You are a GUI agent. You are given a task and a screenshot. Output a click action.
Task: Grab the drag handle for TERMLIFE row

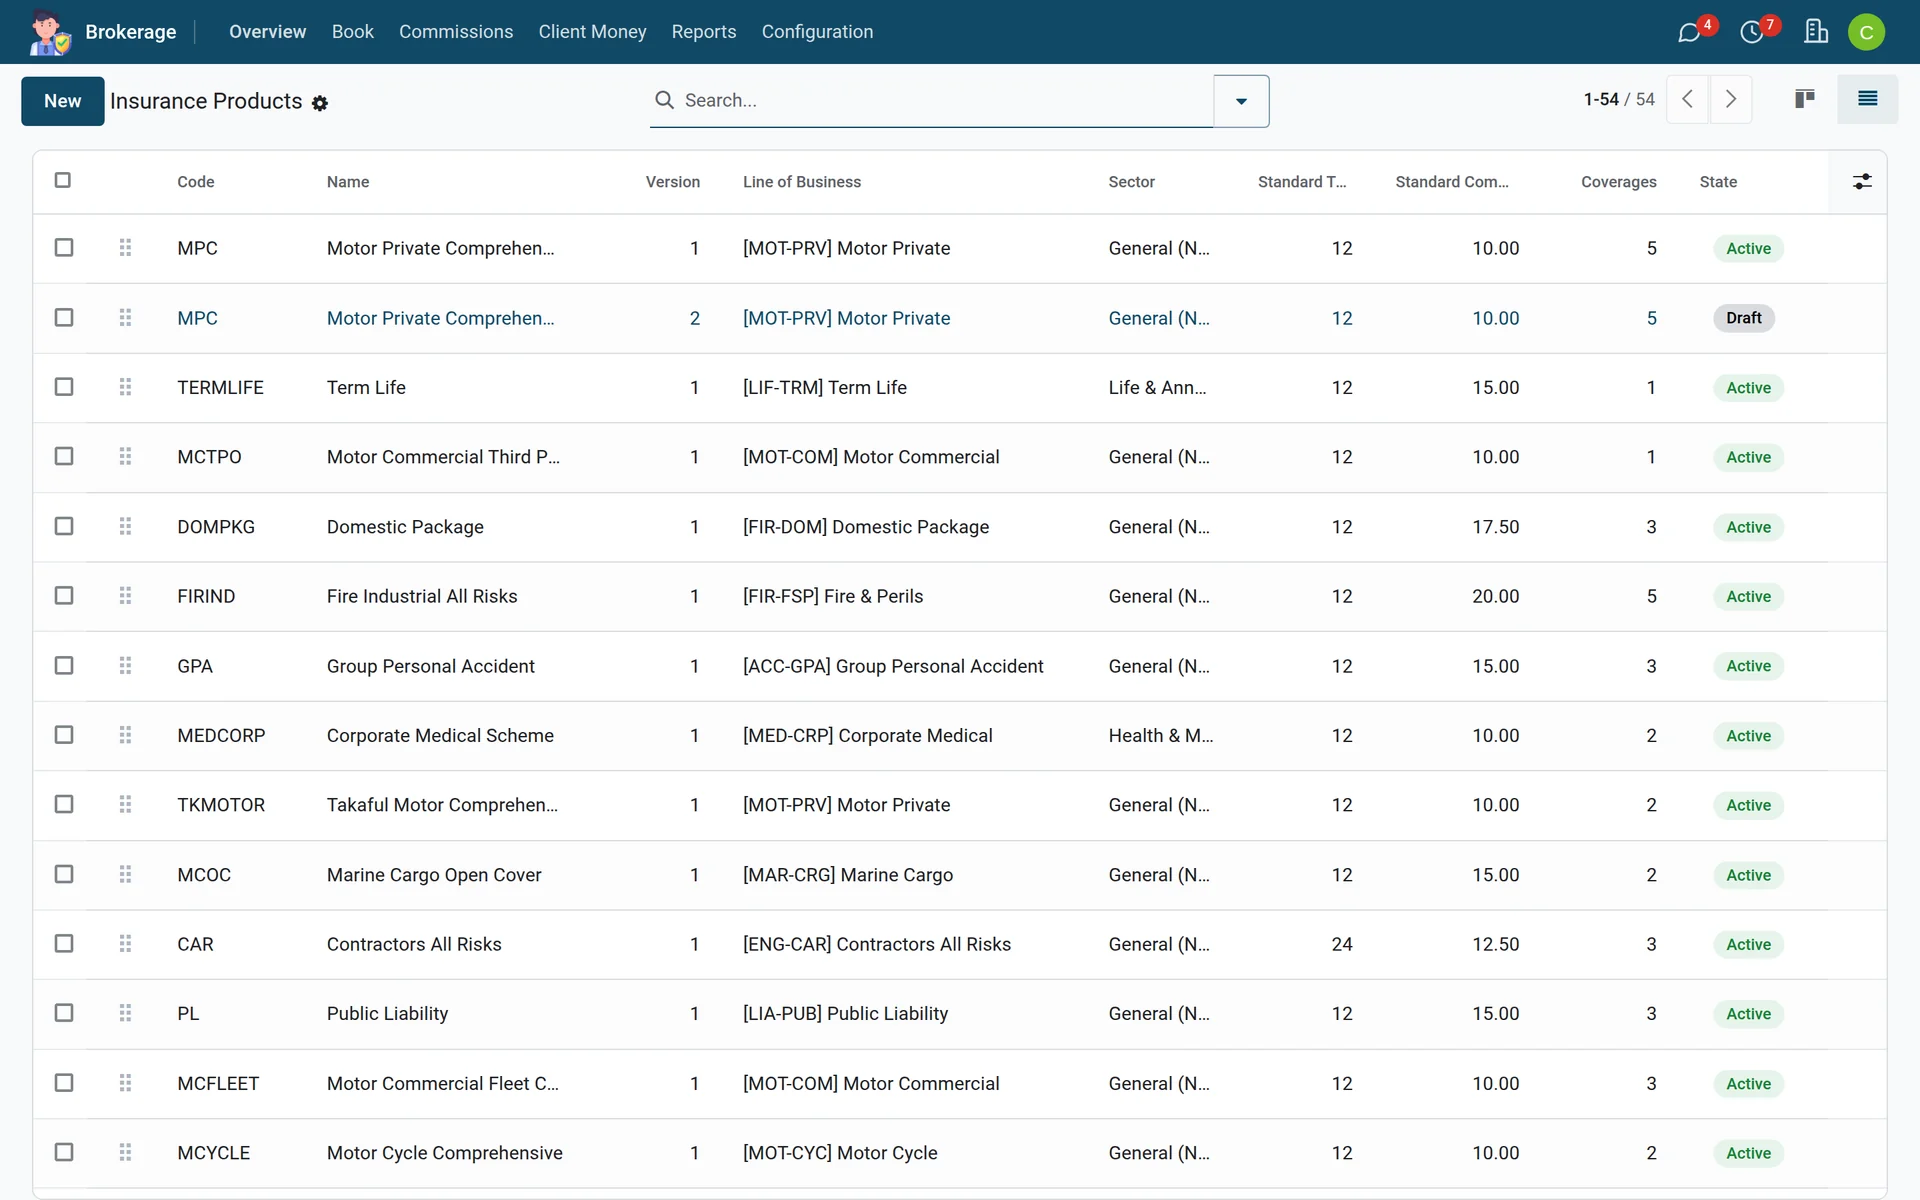(125, 387)
